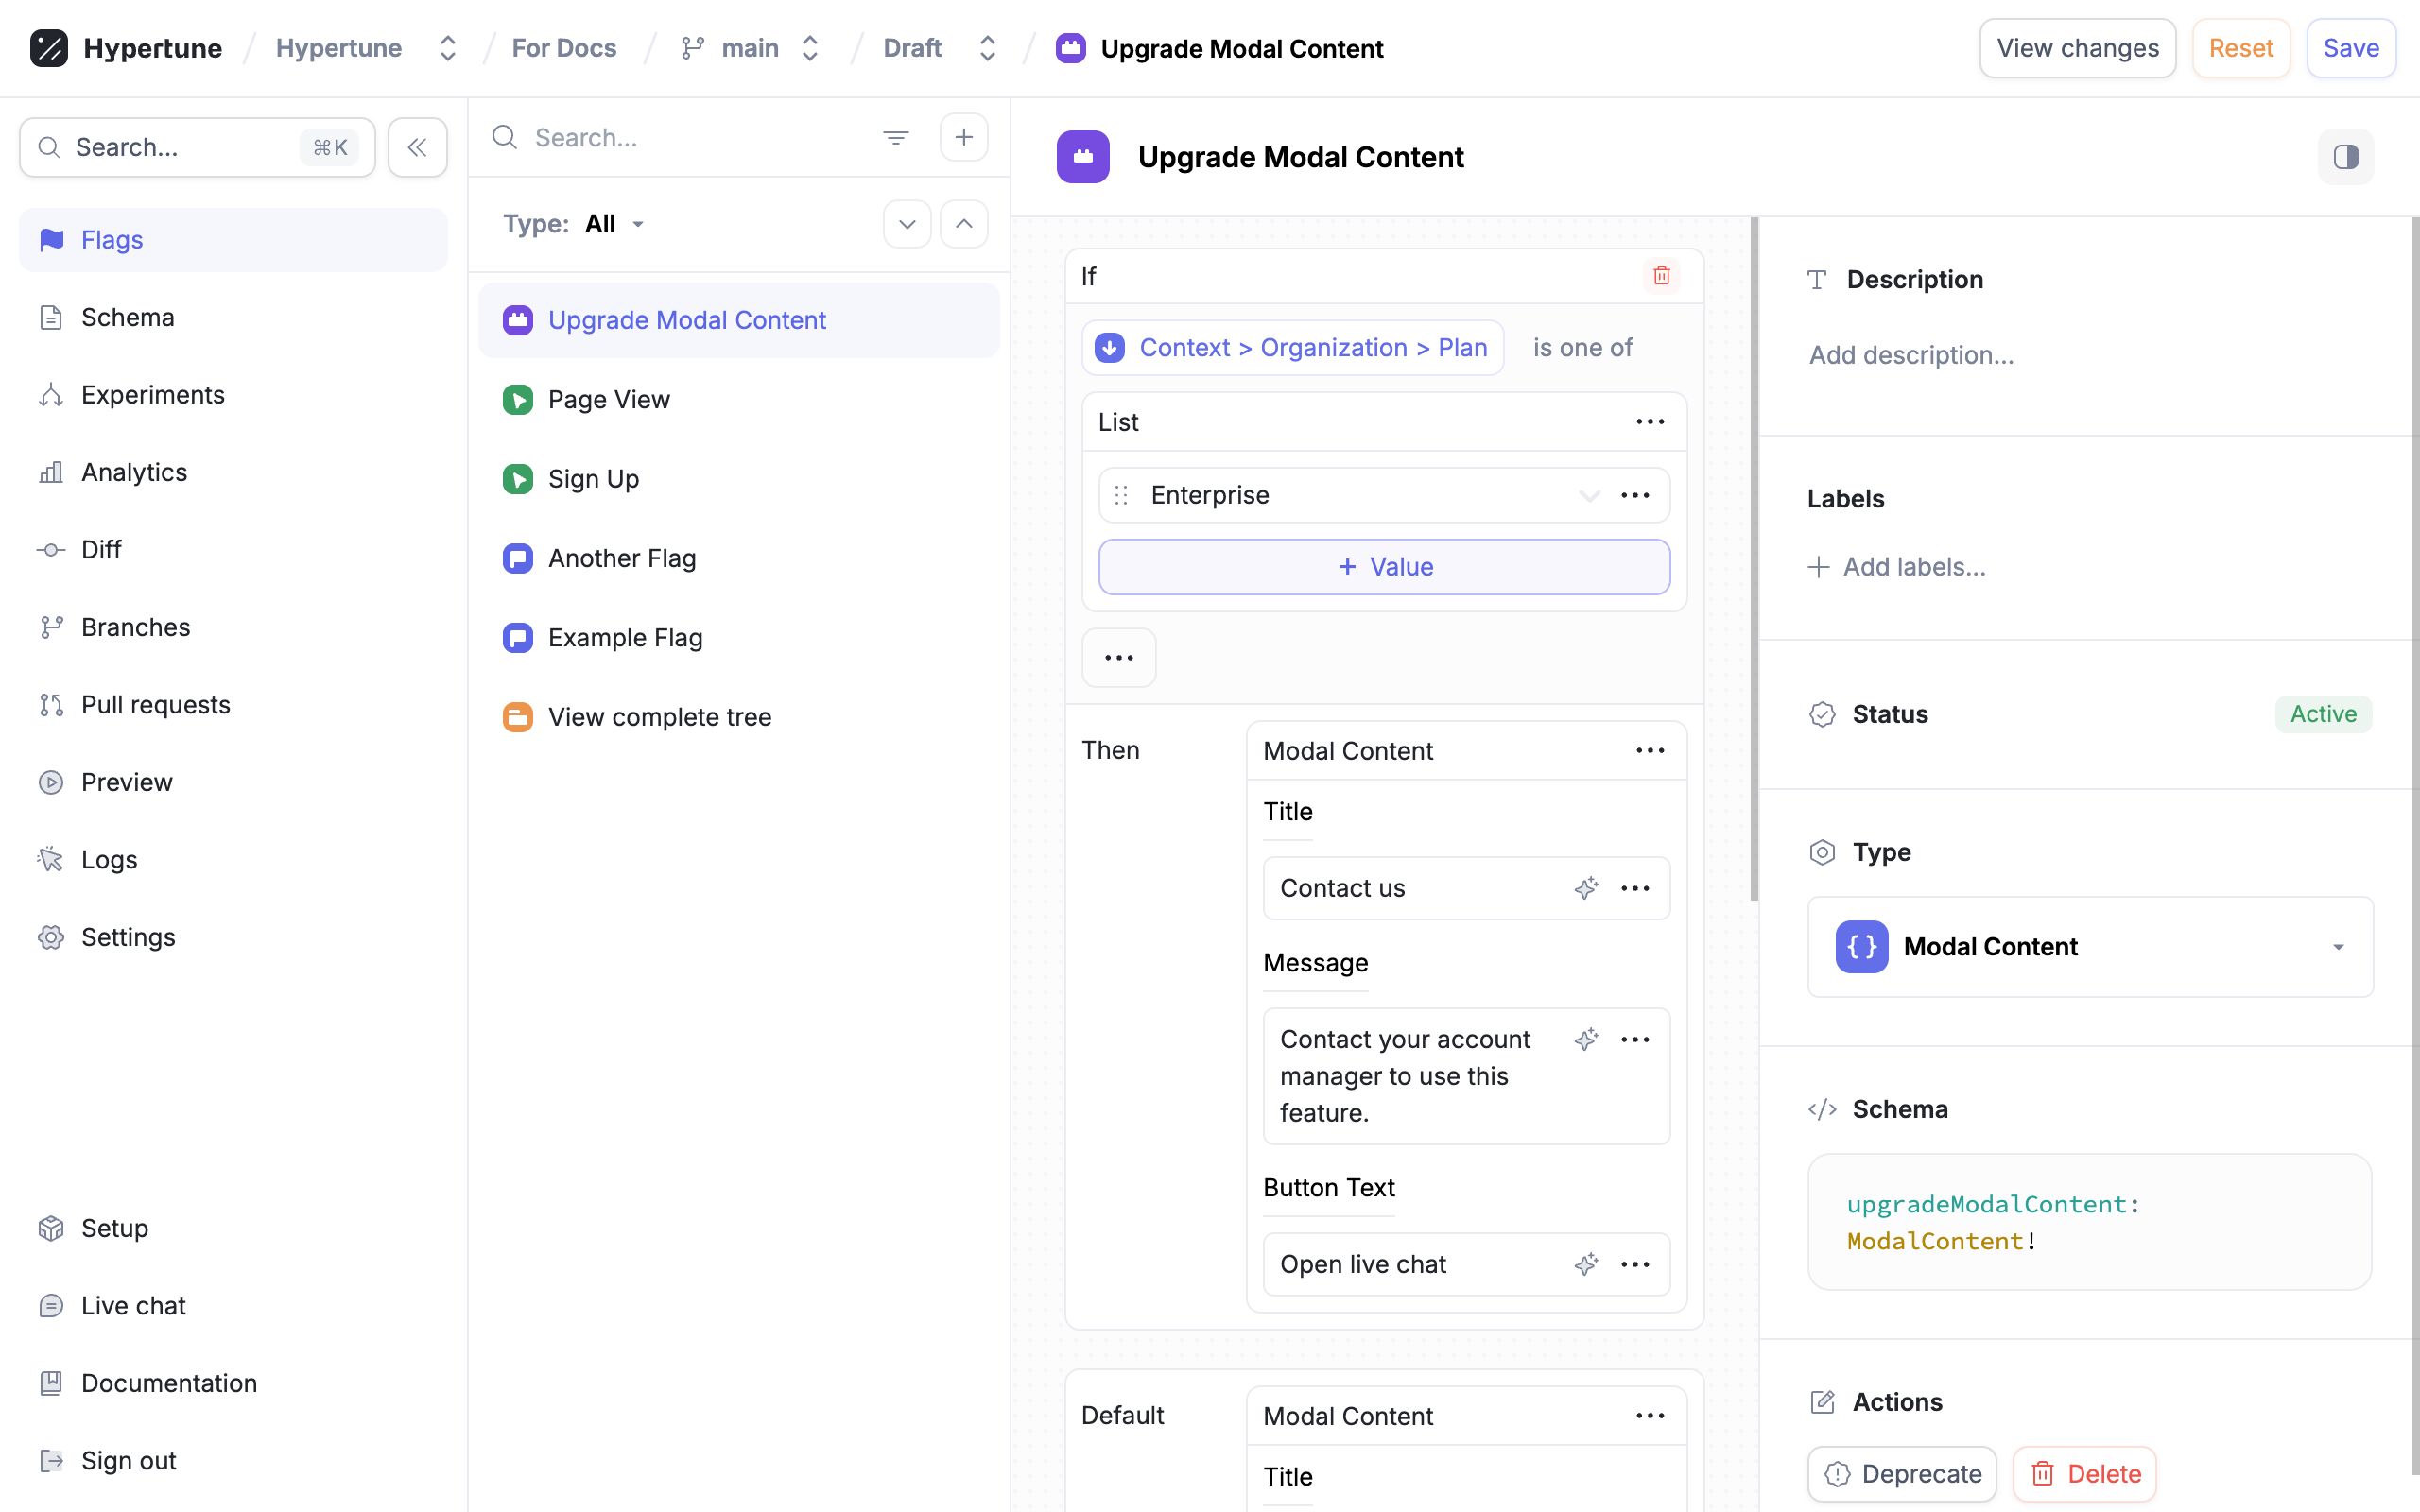Delete the If rule with trash icon
This screenshot has height=1512, width=2420.
[x=1661, y=276]
